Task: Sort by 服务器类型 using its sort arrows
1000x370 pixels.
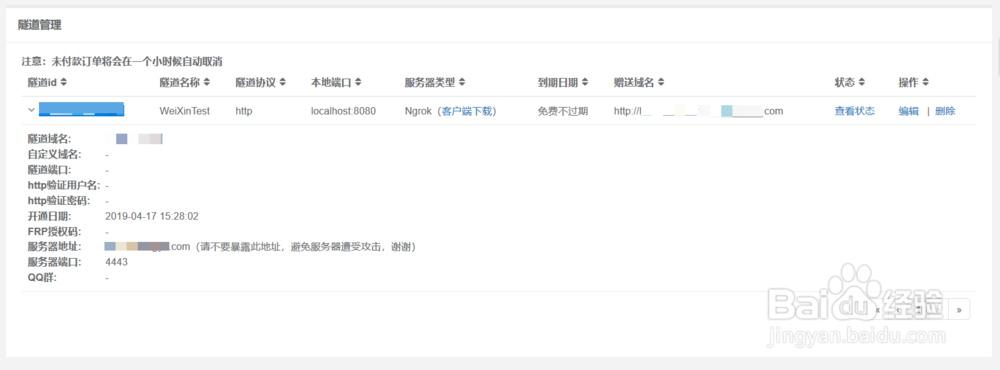Action: 462,82
